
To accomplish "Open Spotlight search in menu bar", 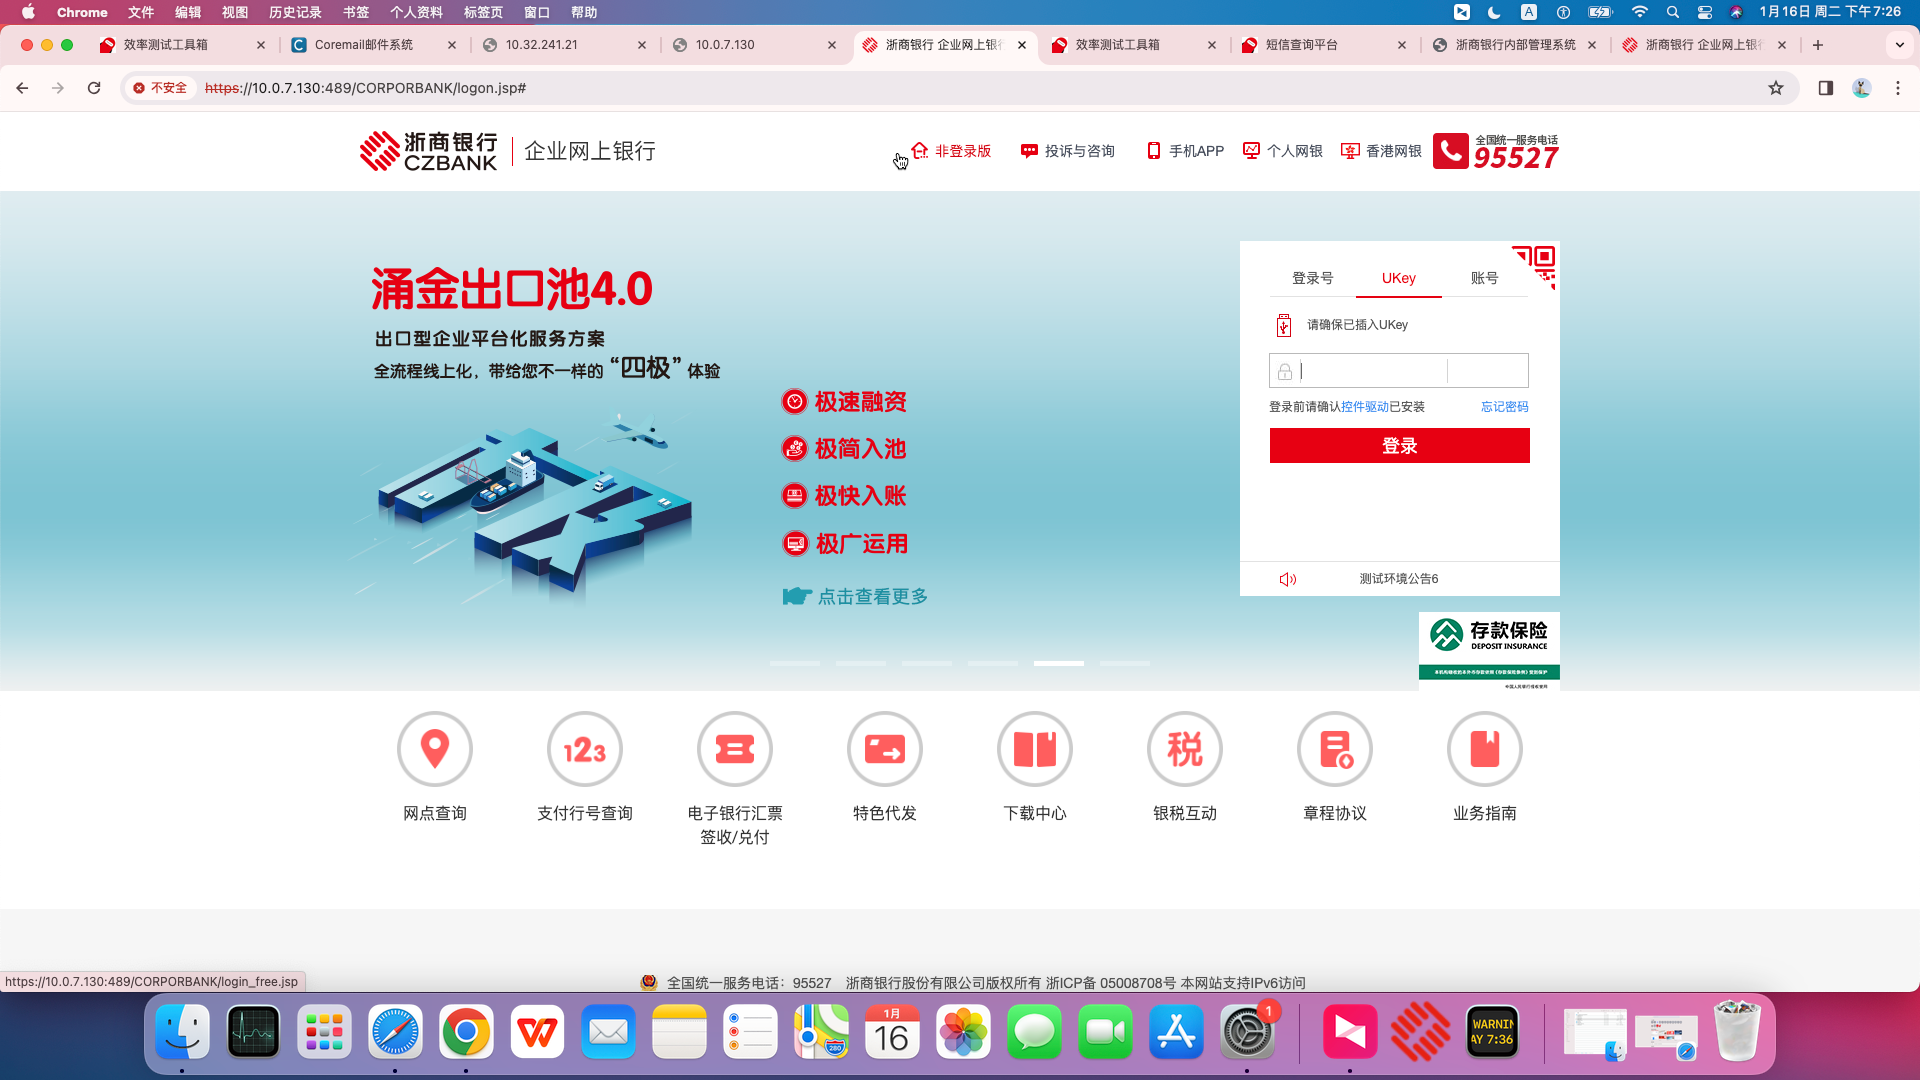I will tap(1672, 12).
